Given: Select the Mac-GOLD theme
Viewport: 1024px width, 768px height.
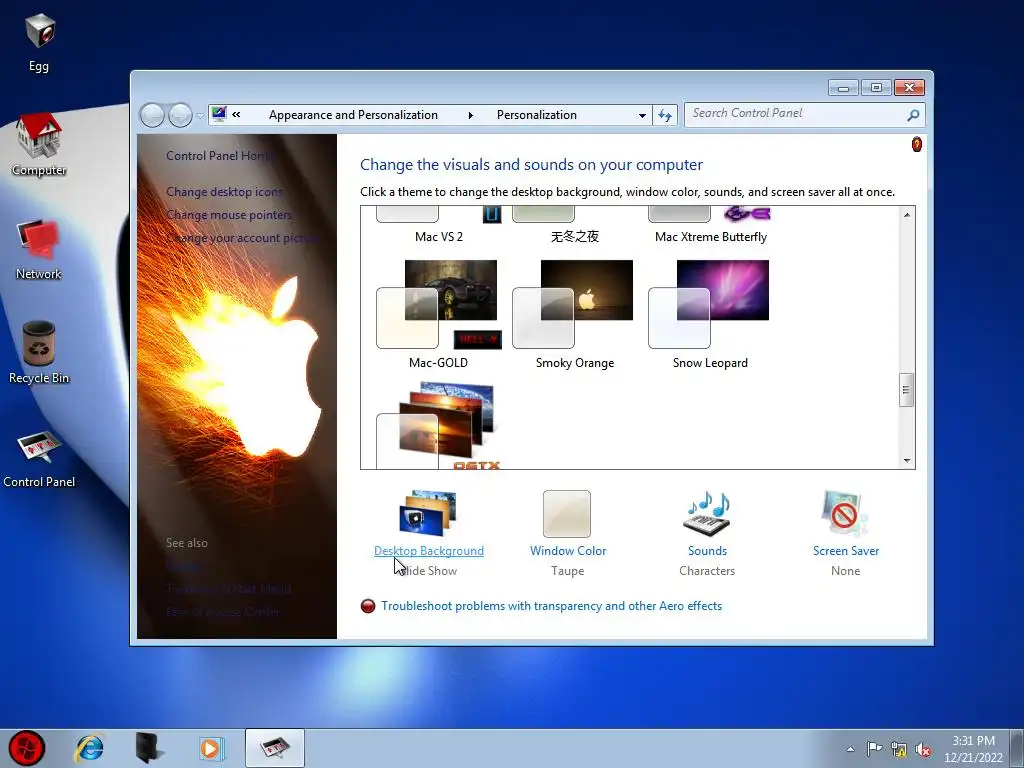Looking at the screenshot, I should pos(438,313).
